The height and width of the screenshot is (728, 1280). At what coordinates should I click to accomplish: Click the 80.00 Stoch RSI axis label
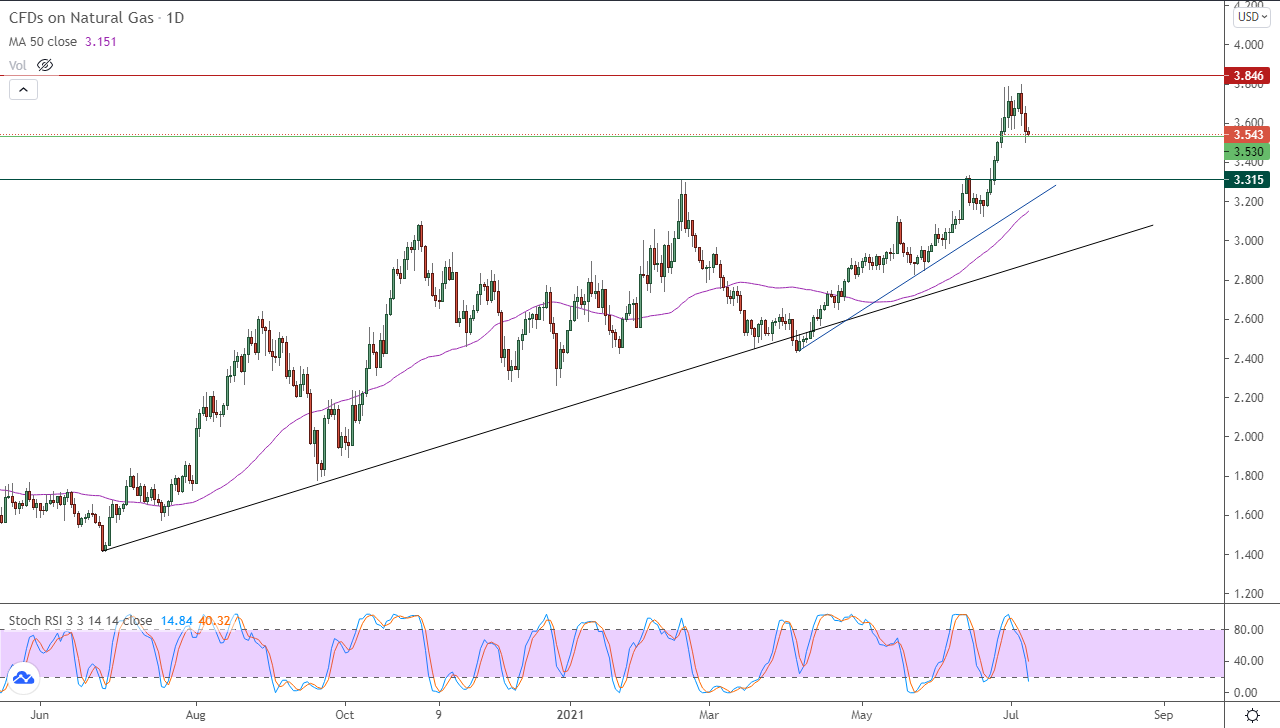point(1247,630)
